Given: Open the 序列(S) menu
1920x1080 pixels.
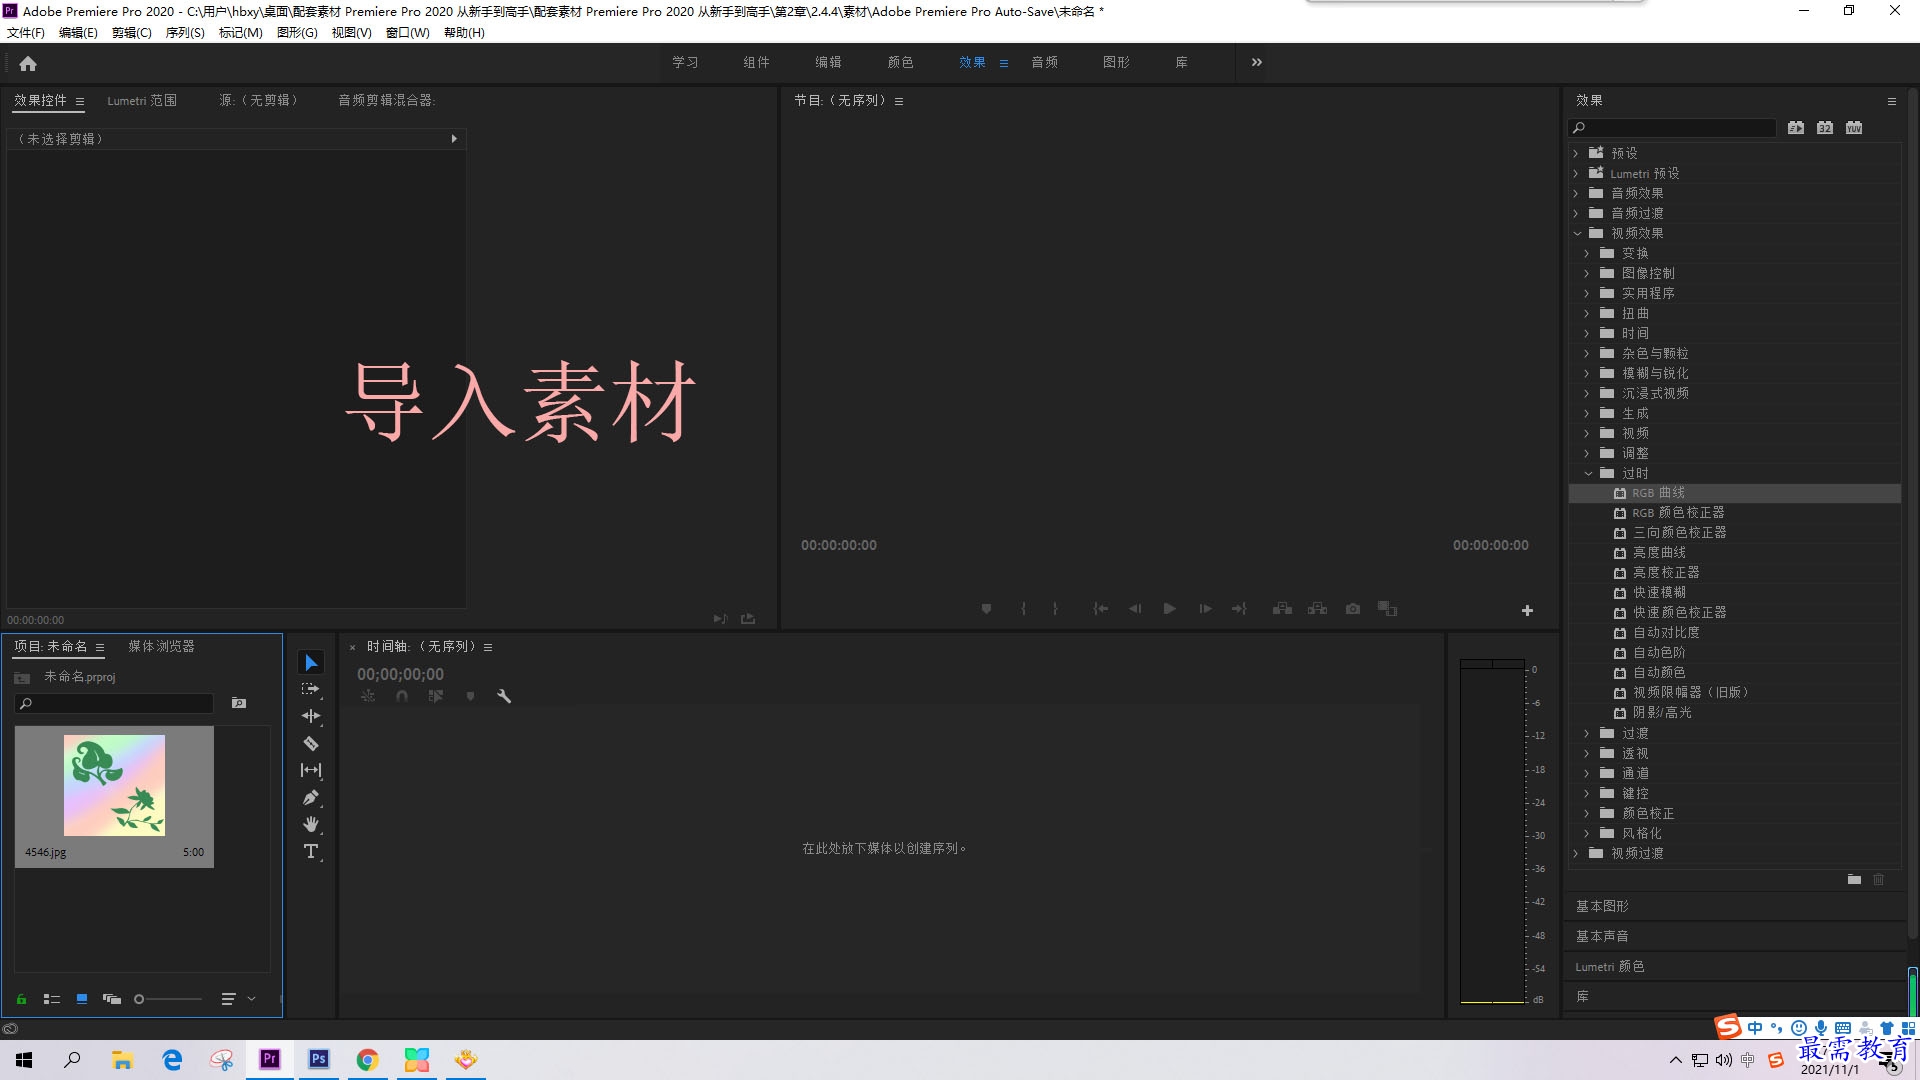Looking at the screenshot, I should pos(185,33).
